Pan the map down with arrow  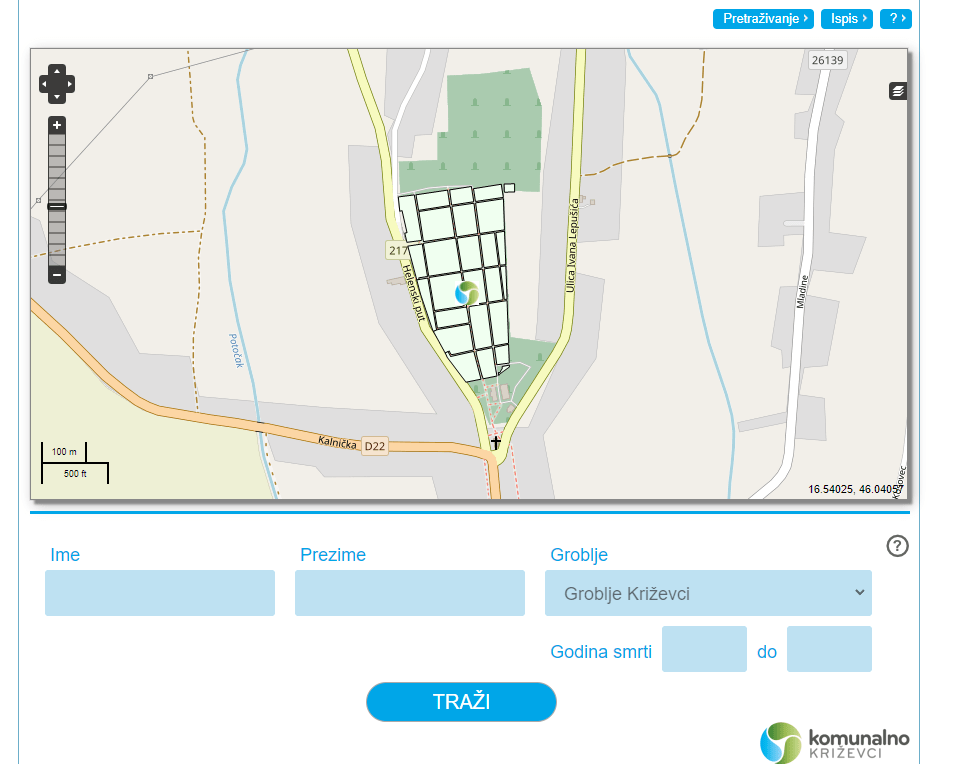pyautogui.click(x=57, y=96)
